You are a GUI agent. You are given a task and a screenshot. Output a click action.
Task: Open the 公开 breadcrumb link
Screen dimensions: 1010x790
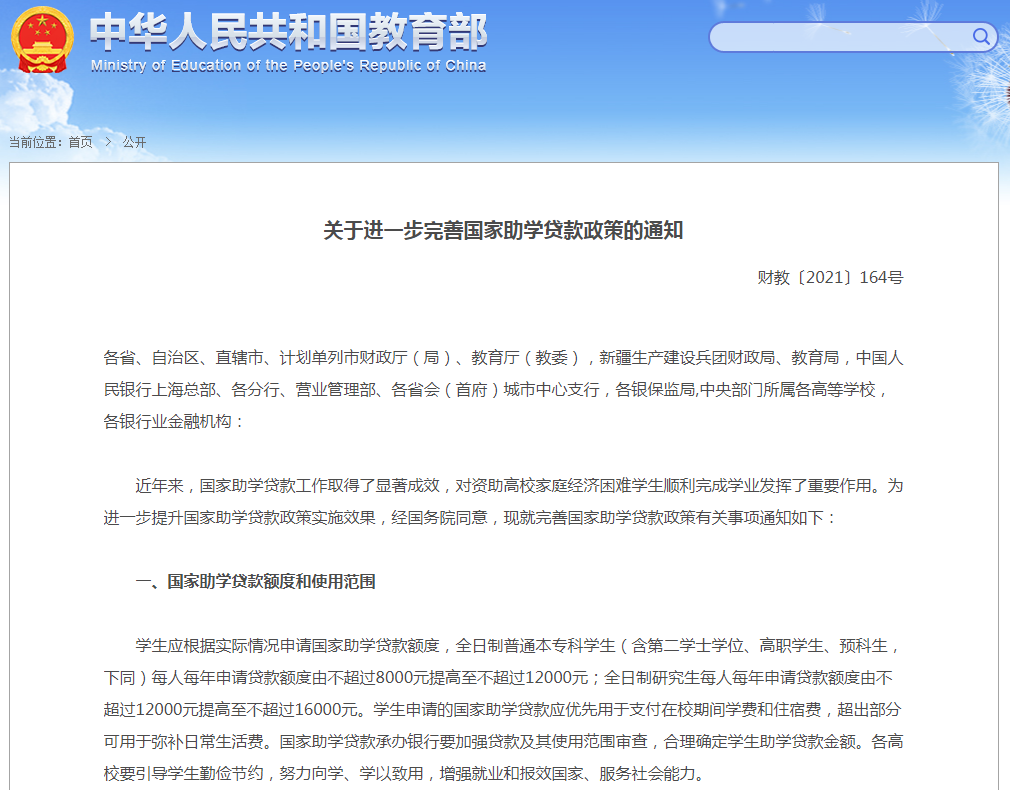click(x=134, y=142)
